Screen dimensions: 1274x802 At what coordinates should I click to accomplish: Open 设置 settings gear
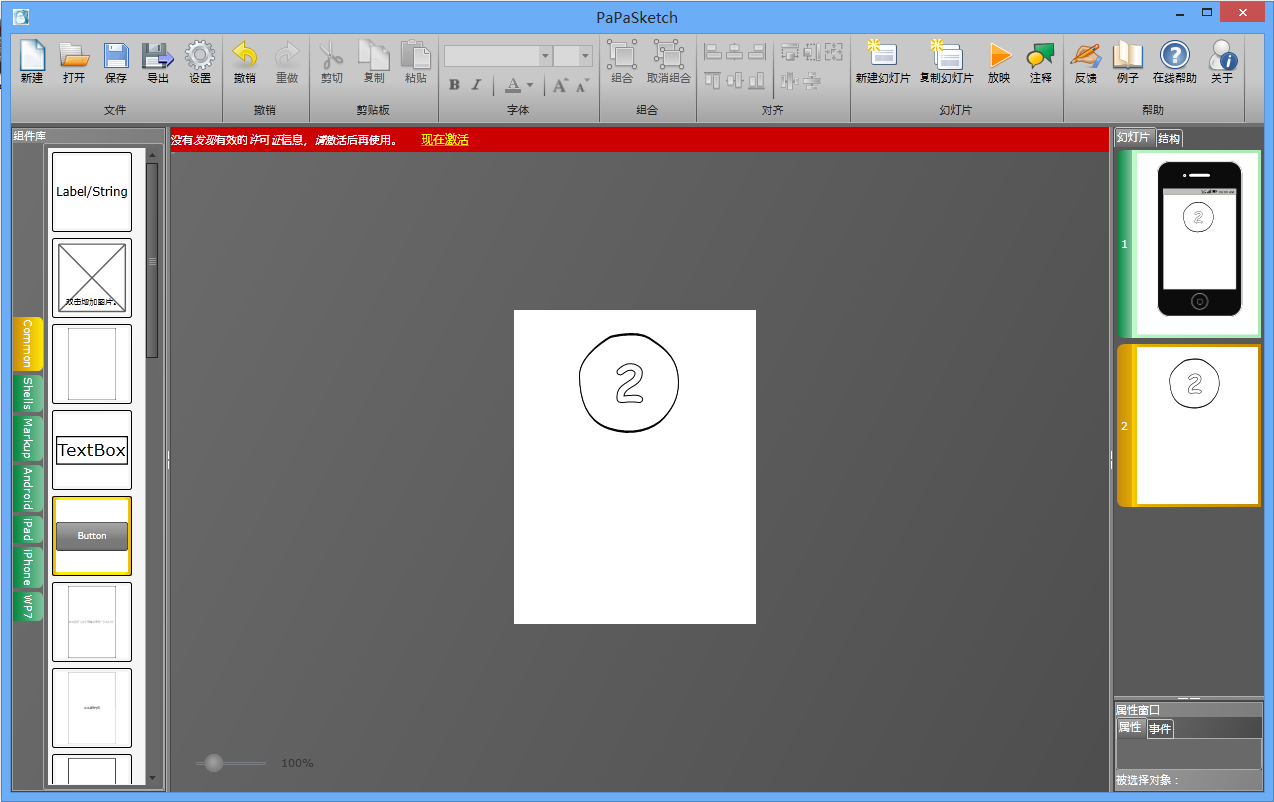tap(200, 62)
